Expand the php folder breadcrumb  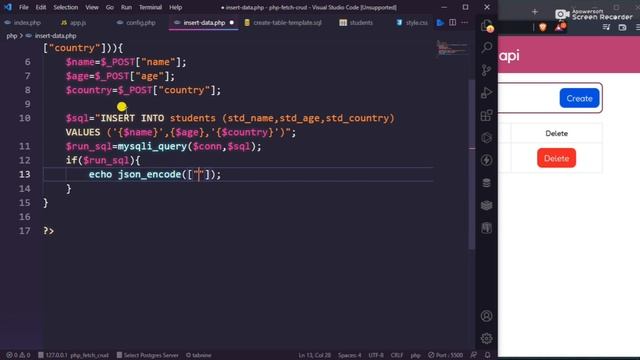[x=11, y=36]
